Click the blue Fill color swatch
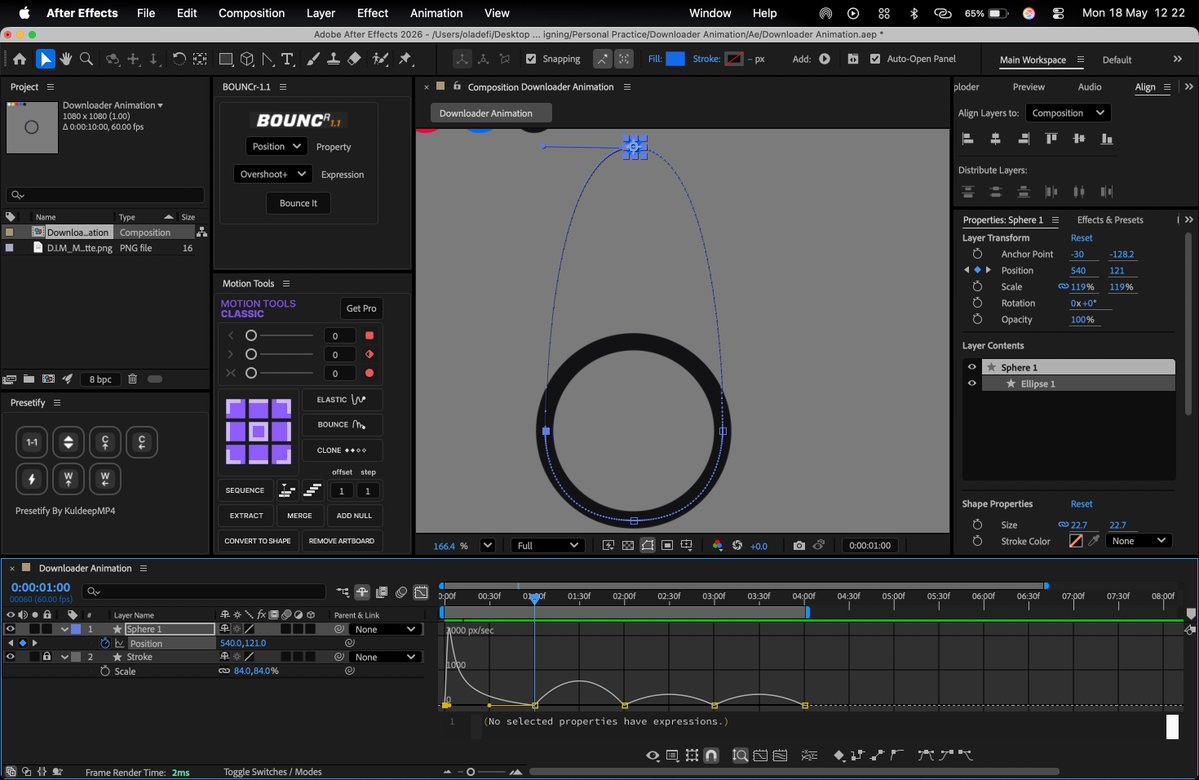The height and width of the screenshot is (780, 1199). (x=675, y=59)
